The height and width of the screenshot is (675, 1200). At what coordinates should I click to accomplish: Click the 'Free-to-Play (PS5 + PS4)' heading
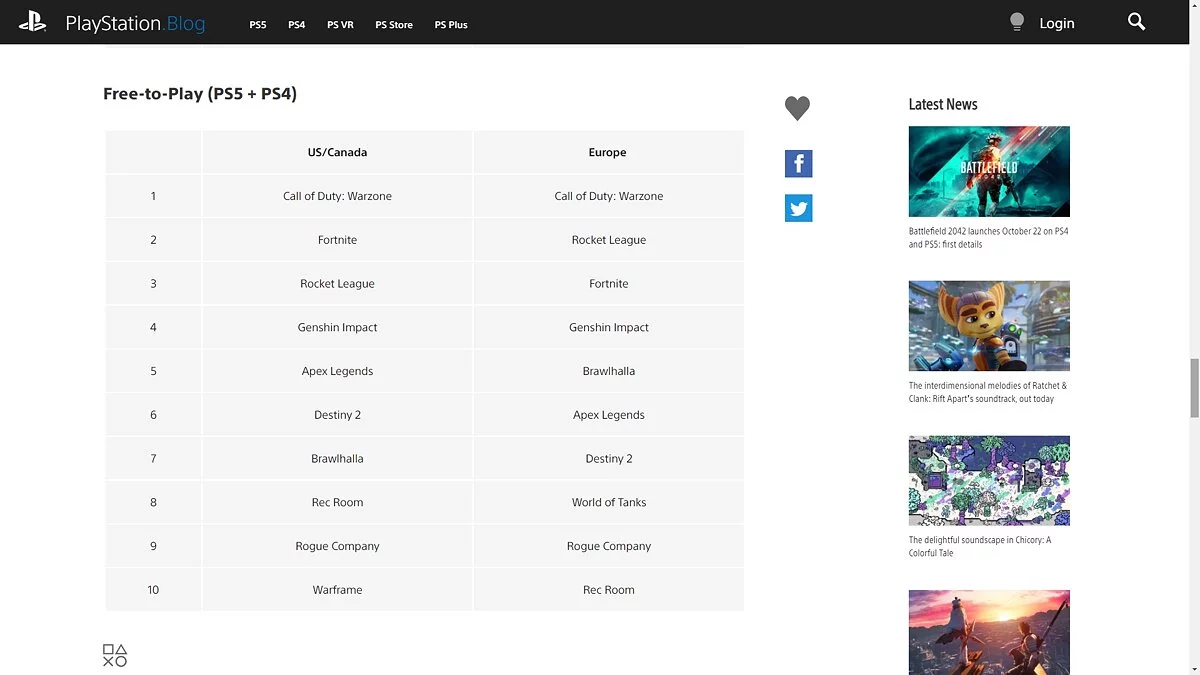click(x=200, y=94)
